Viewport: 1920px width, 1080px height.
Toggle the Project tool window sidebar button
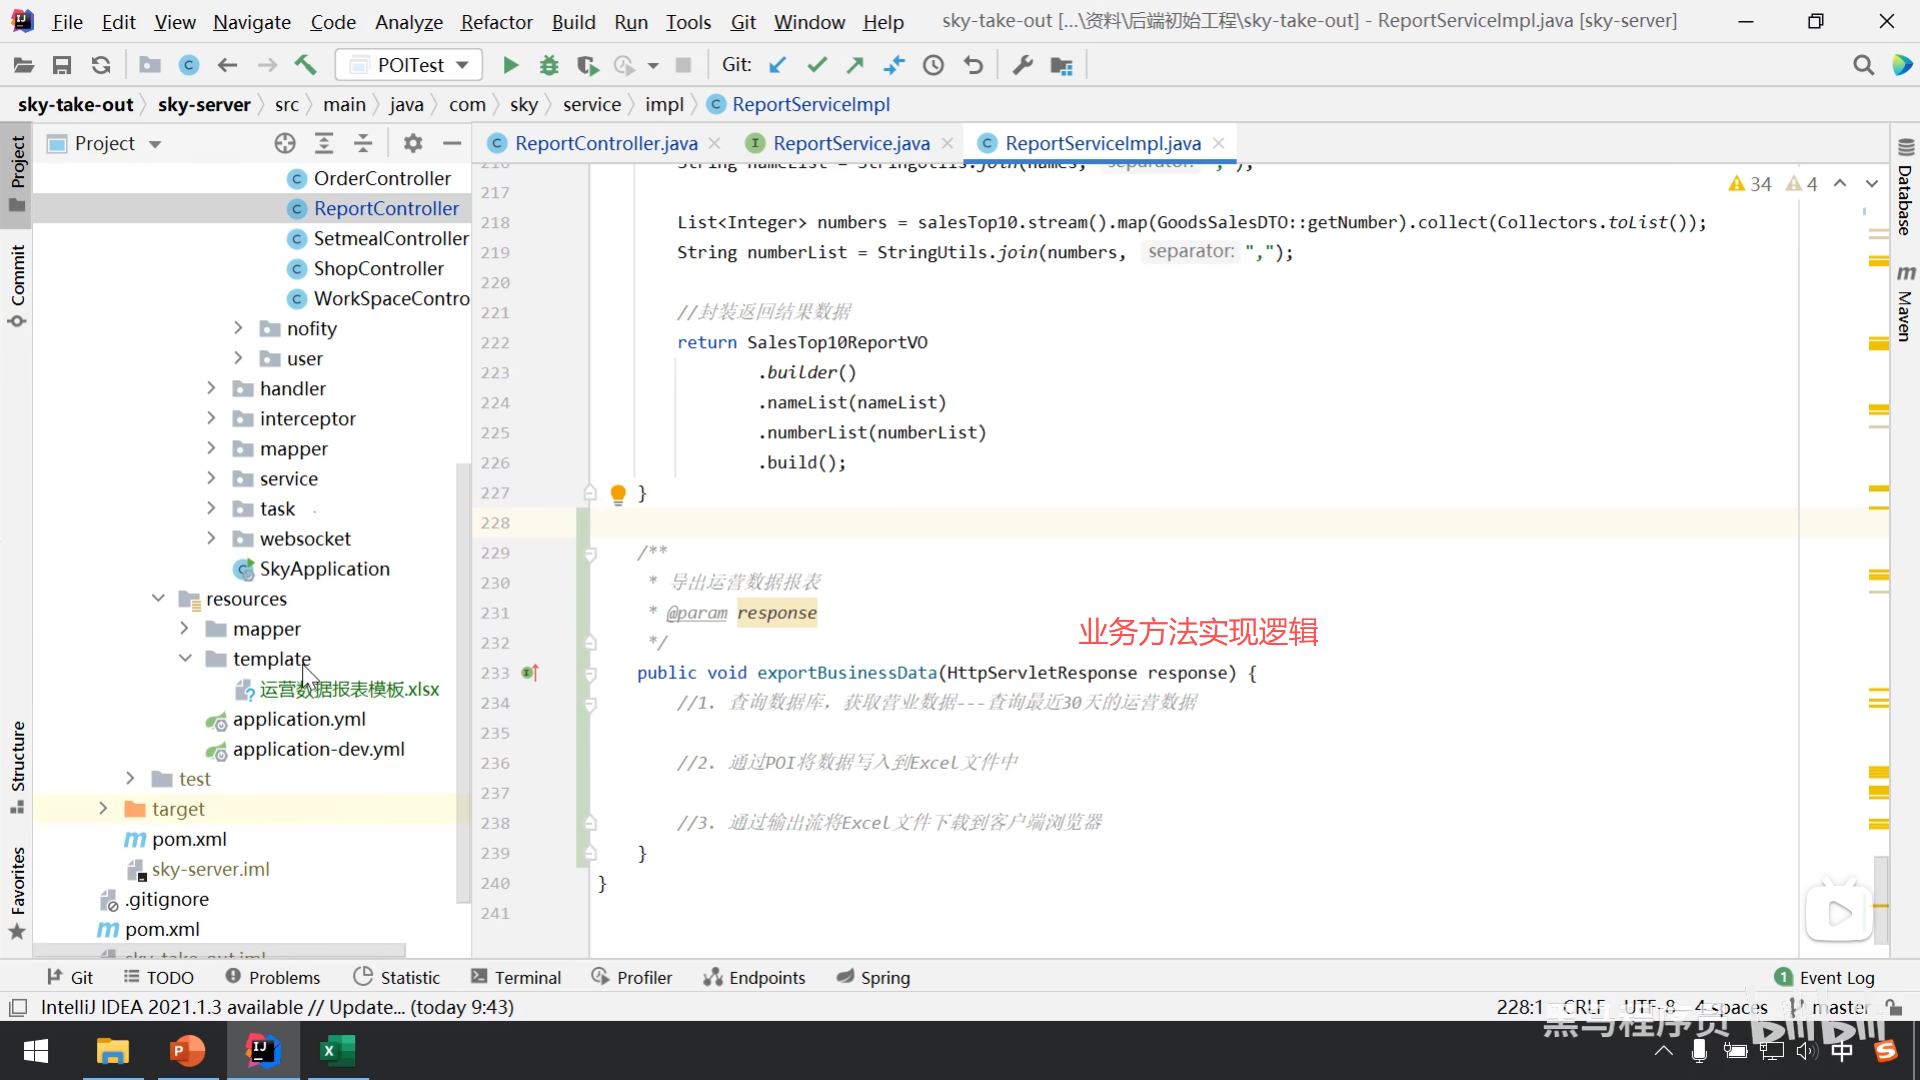tap(17, 170)
